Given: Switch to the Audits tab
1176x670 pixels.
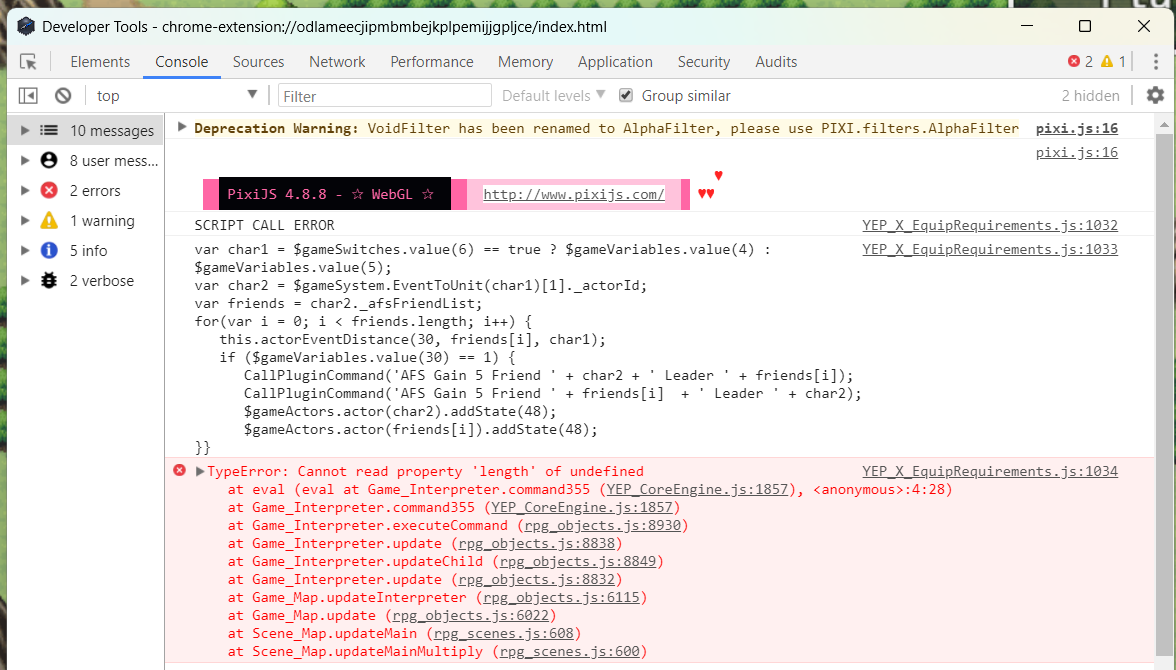Looking at the screenshot, I should pos(776,62).
